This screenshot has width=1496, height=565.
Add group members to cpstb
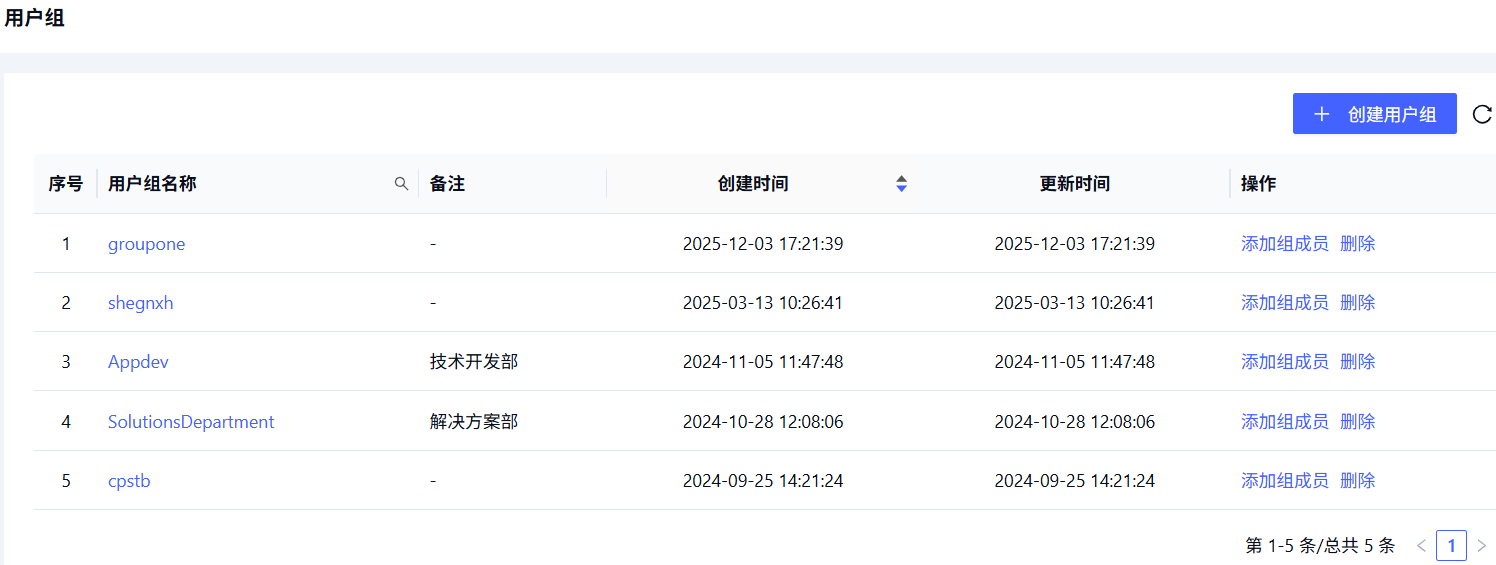click(x=1284, y=481)
